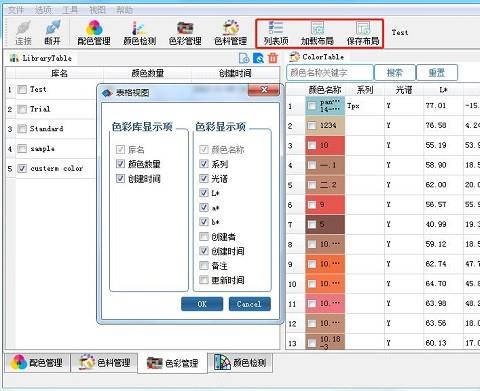Click the 断开 disconnect toolbar icon

(53, 33)
